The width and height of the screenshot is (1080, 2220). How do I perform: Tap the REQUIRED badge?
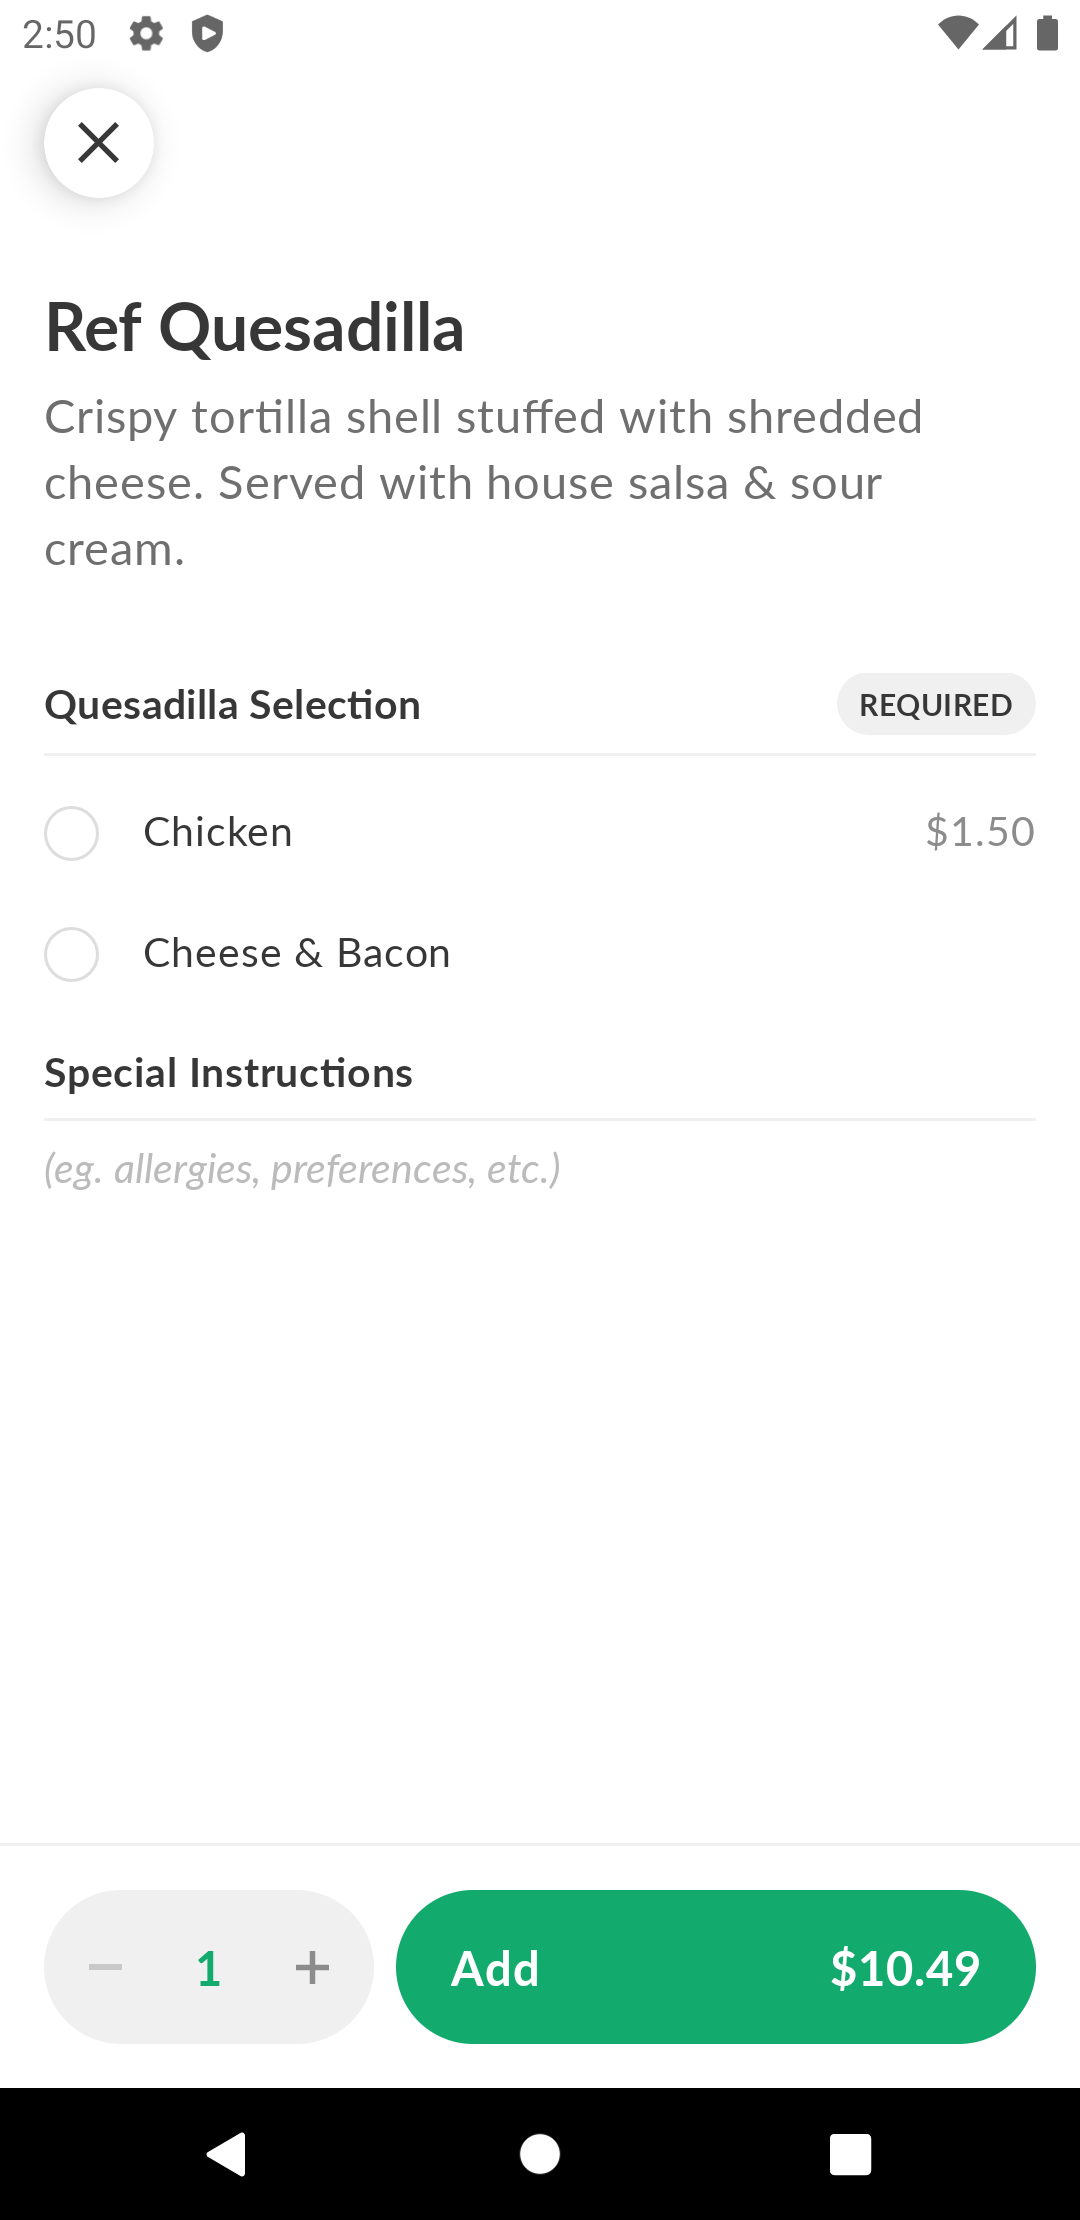[x=935, y=704]
